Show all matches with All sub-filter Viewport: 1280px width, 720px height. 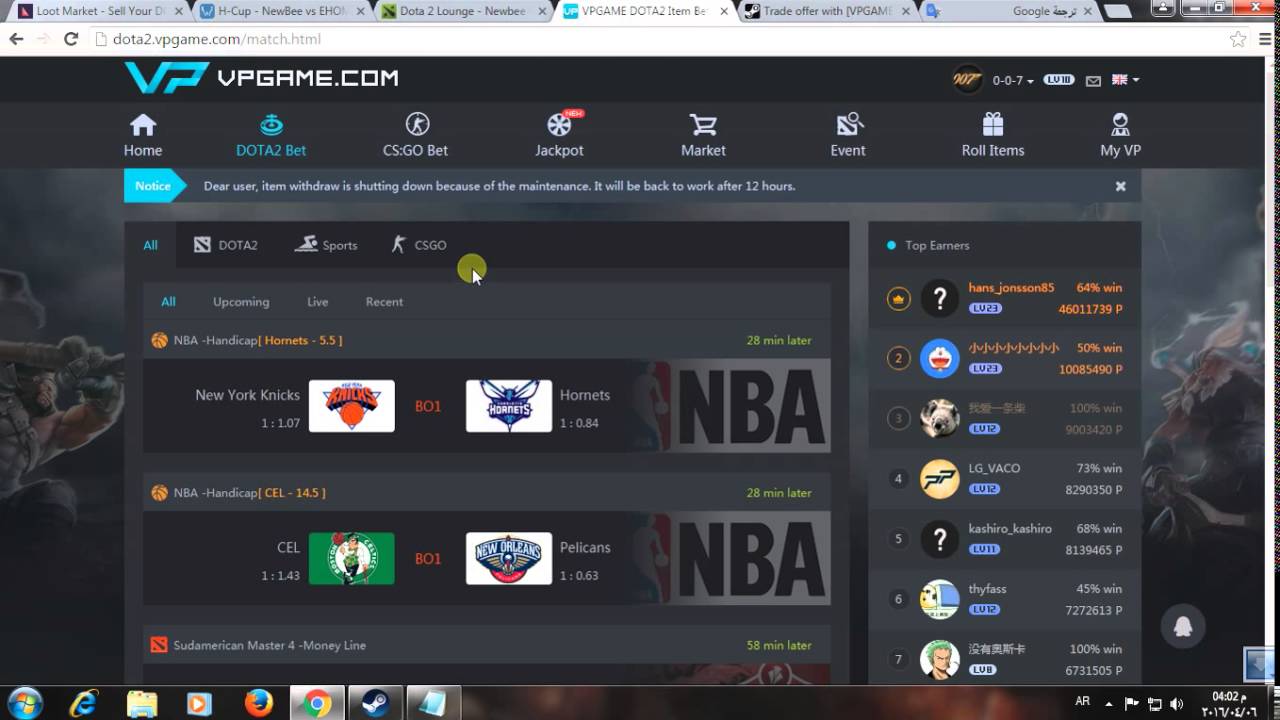[168, 302]
